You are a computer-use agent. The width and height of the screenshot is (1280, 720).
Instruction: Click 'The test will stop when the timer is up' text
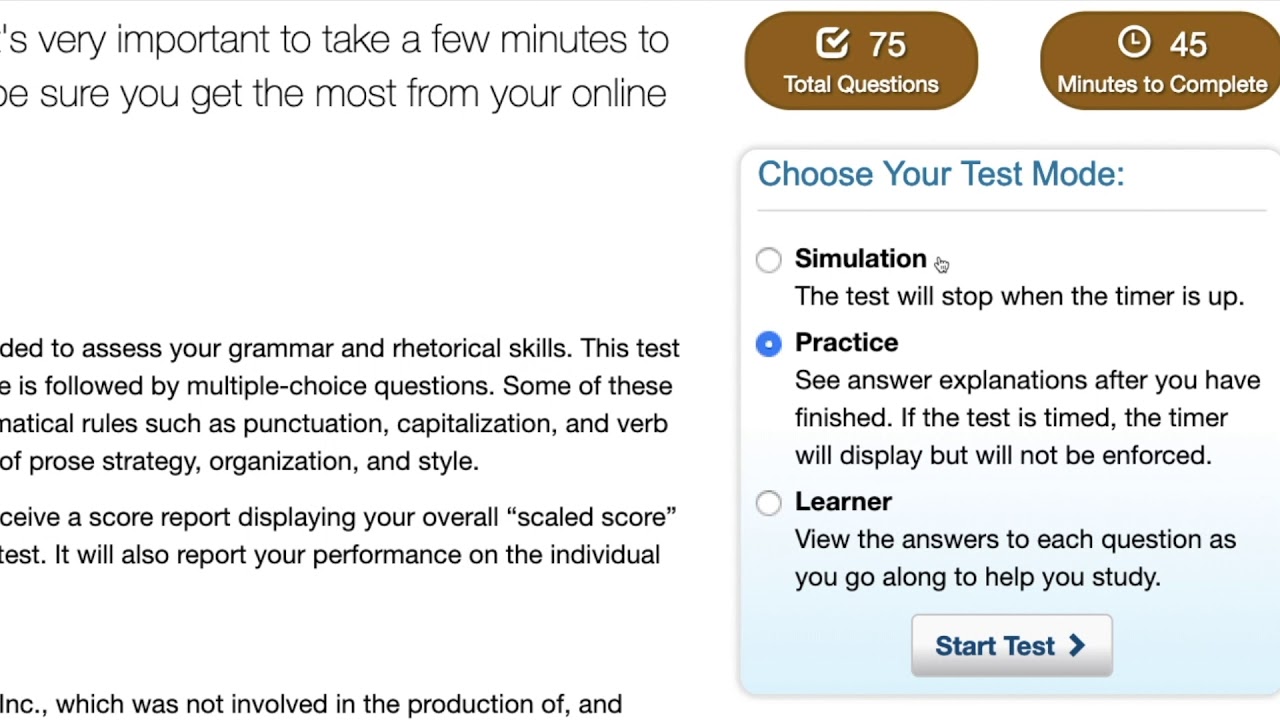(x=1019, y=297)
